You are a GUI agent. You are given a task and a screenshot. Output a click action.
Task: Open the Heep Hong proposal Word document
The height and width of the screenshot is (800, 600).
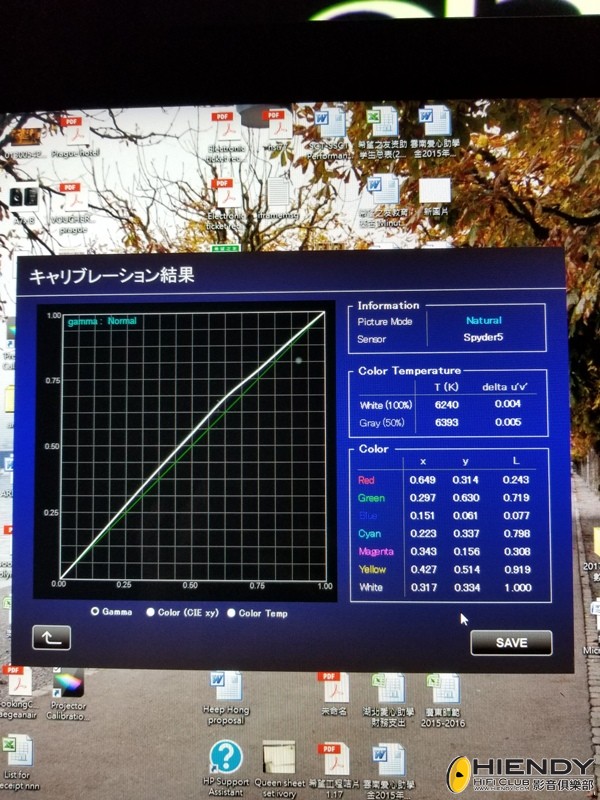pyautogui.click(x=226, y=687)
